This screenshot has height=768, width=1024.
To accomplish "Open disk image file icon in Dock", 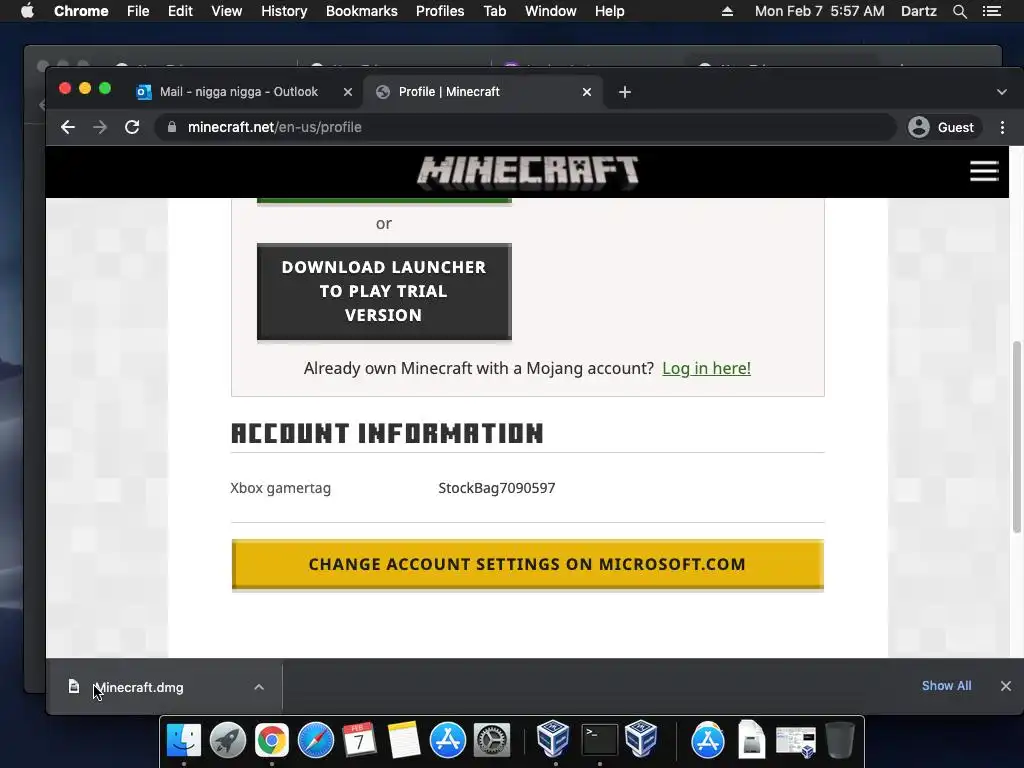I will click(x=752, y=740).
